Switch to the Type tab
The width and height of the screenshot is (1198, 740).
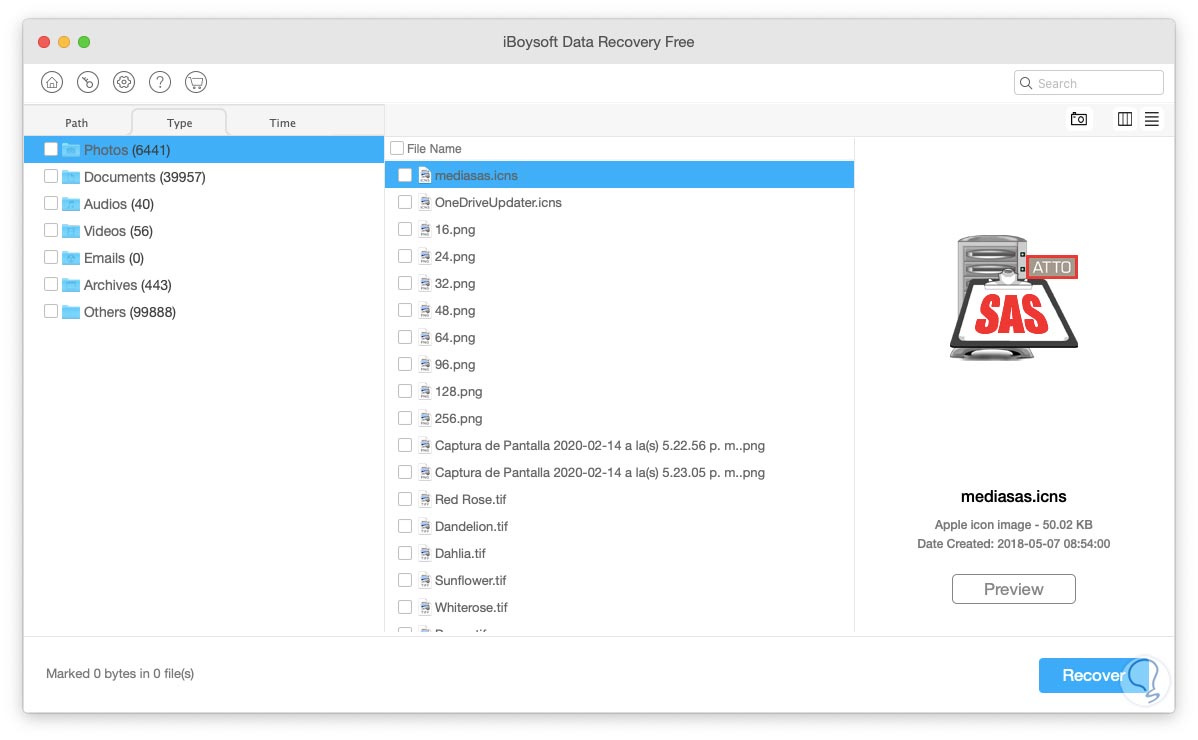point(180,123)
